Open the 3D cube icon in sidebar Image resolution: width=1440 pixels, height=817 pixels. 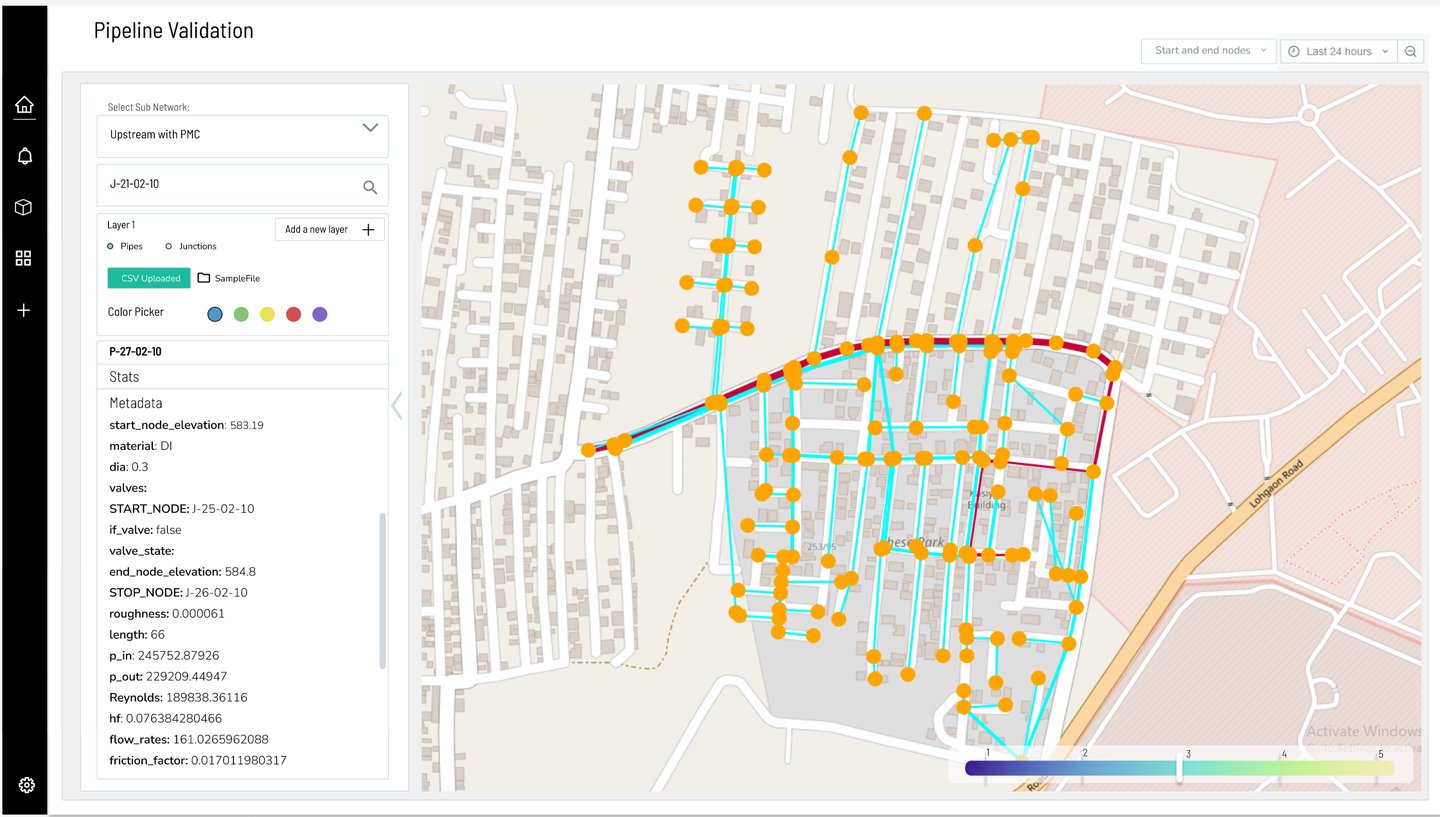[24, 207]
